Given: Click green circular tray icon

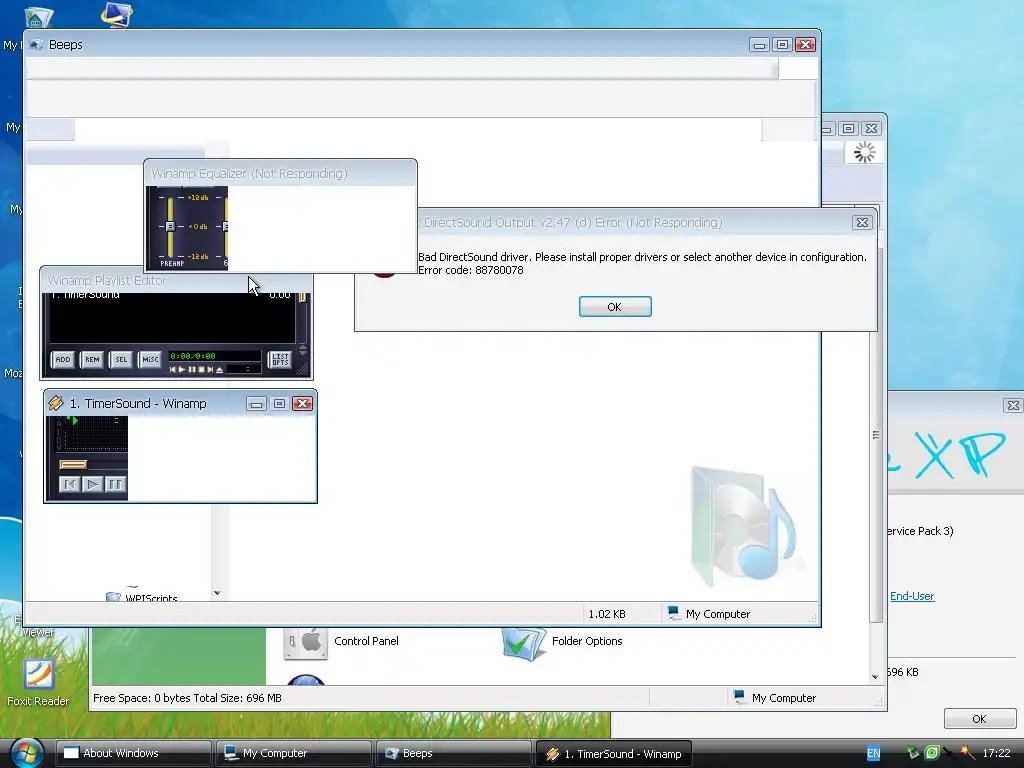Looking at the screenshot, I should (932, 753).
